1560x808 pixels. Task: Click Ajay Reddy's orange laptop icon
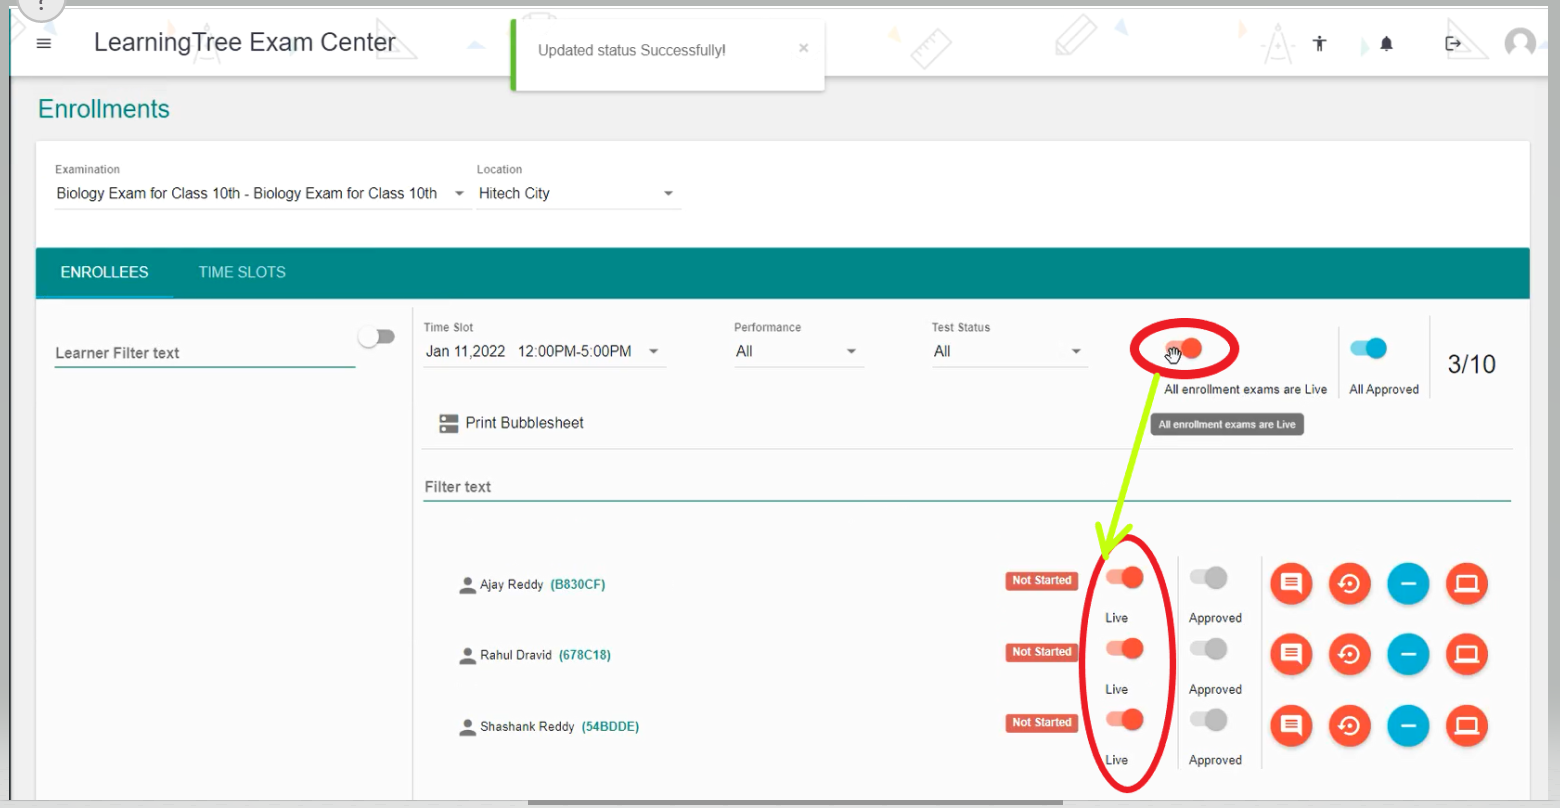[1466, 584]
